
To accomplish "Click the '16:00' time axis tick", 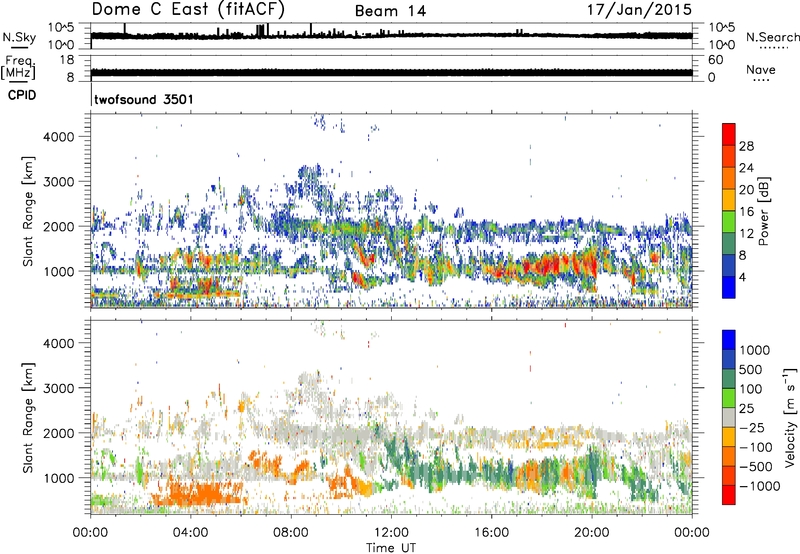I will [x=491, y=533].
